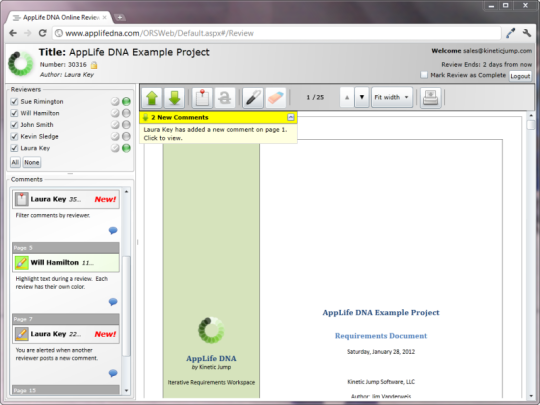The image size is (540, 405).
Task: Go to previous page with up triangle
Action: 347,97
